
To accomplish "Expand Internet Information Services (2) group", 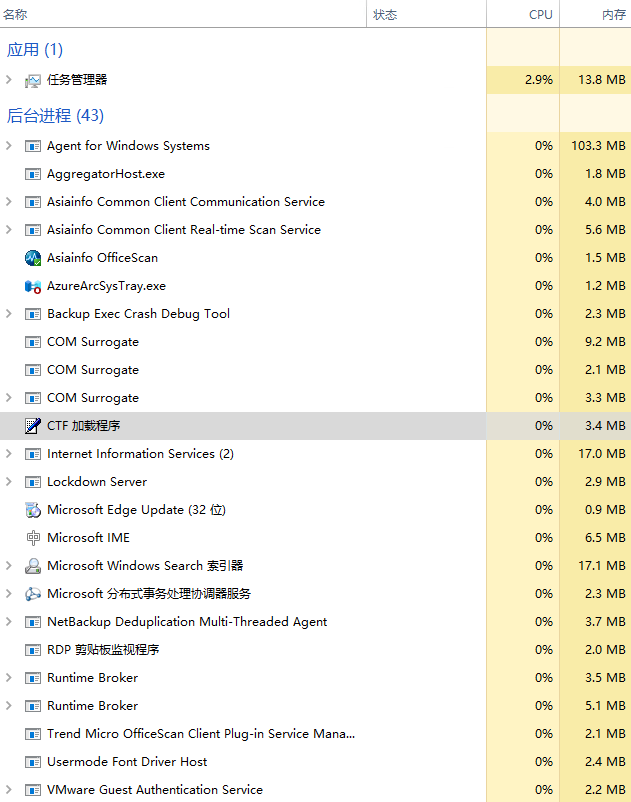I will click(x=9, y=454).
